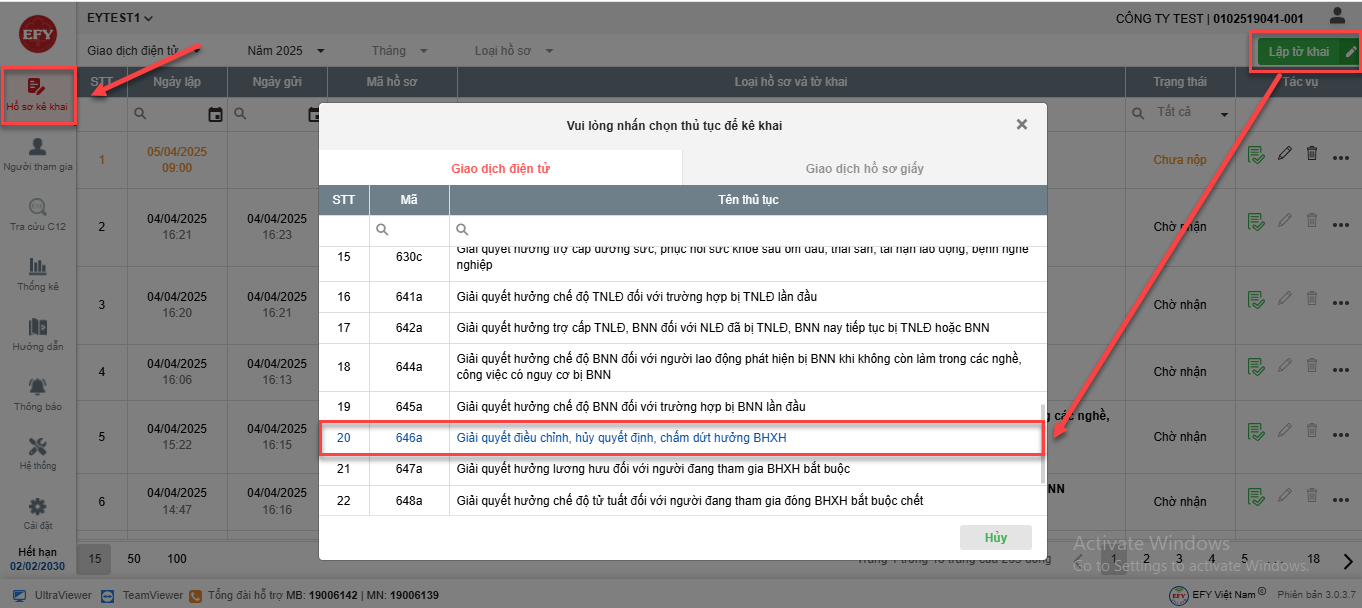The image size is (1362, 608).
Task: Open Tra cứu C12 lookup
Action: [37, 214]
